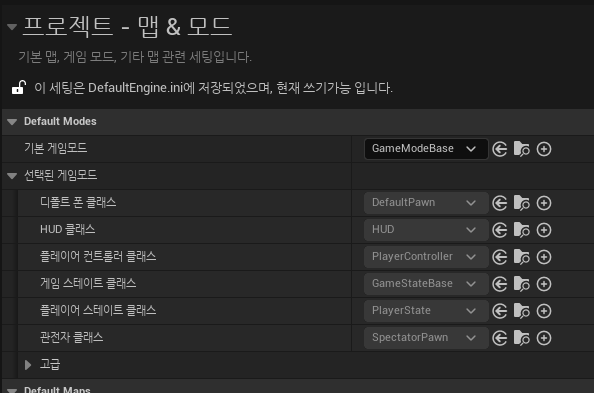Use selected asset for 디폴트 폰 클래스
This screenshot has width=594, height=393.
[x=500, y=203]
